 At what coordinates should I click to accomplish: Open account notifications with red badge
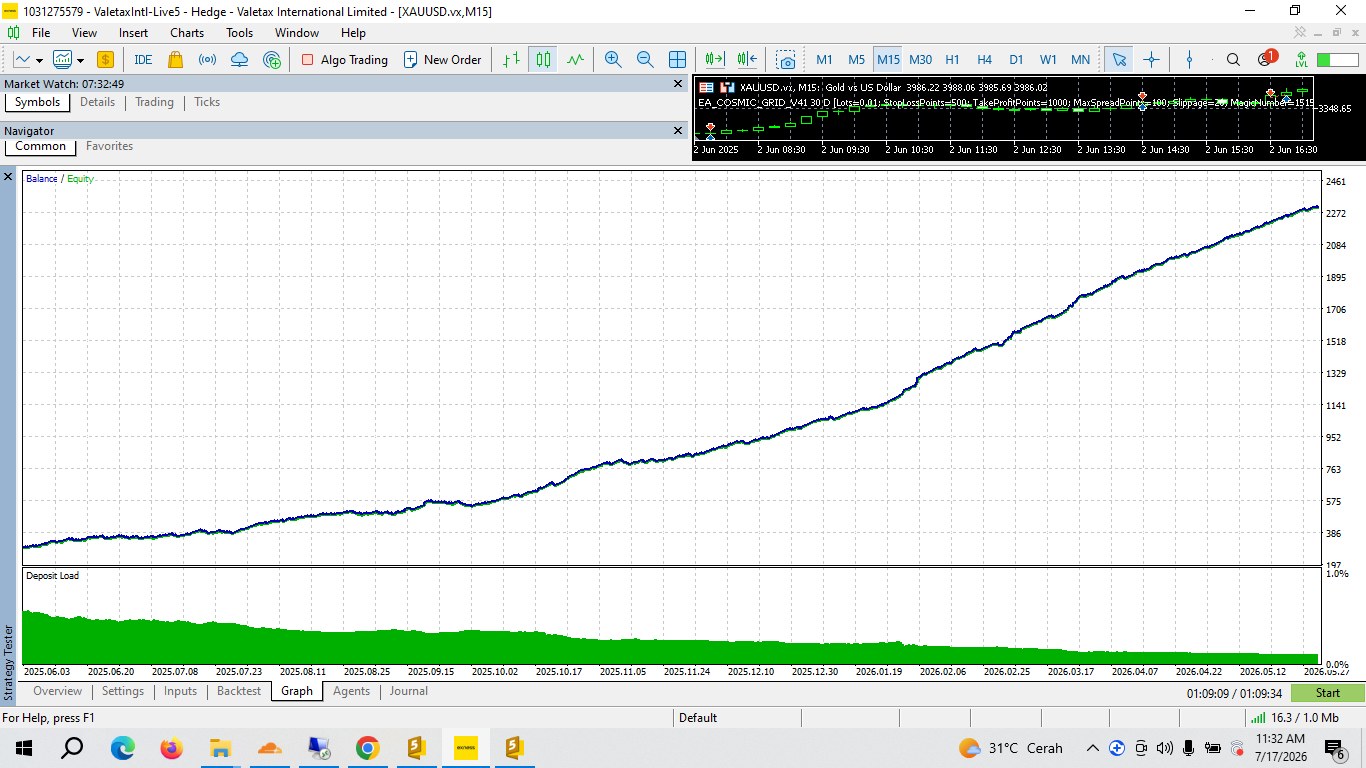[1266, 59]
